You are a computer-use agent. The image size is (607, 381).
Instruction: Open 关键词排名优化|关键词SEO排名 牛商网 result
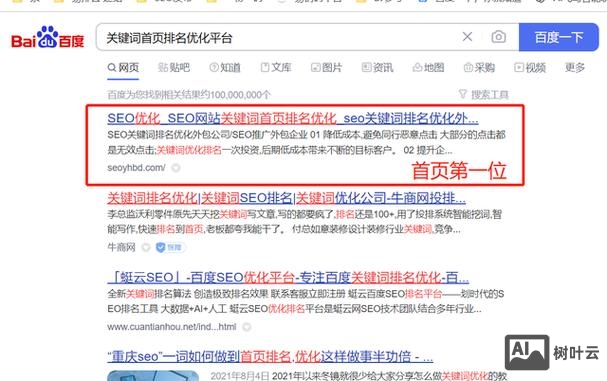tap(286, 198)
